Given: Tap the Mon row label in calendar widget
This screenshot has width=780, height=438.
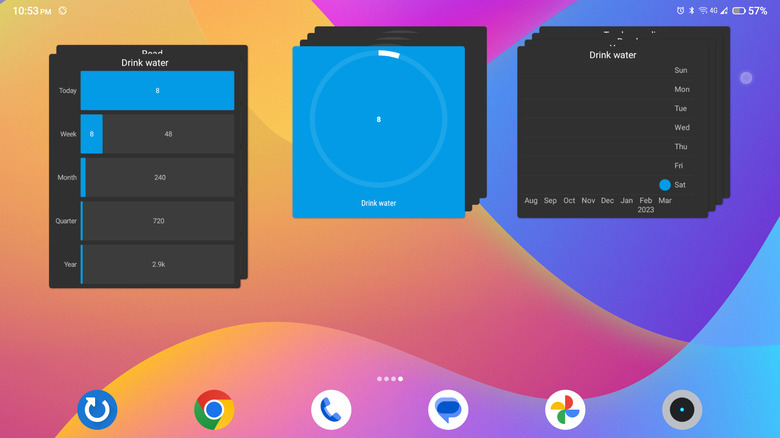Looking at the screenshot, I should pos(682,89).
